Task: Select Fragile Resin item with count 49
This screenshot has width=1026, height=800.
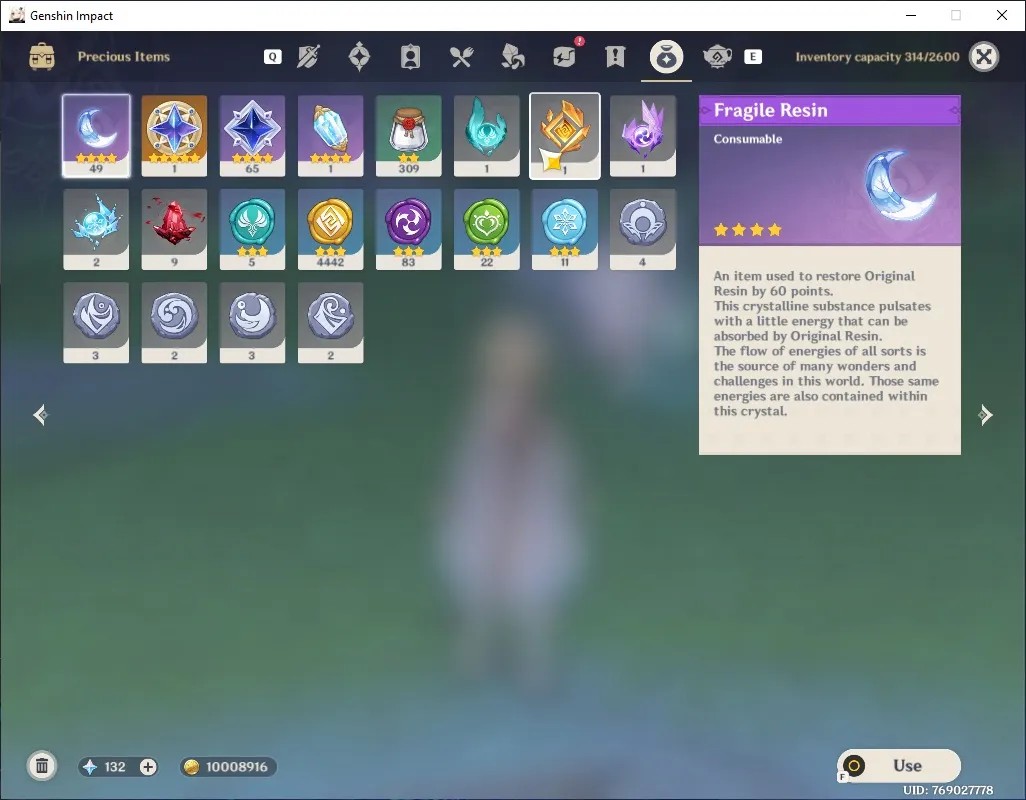Action: point(96,135)
